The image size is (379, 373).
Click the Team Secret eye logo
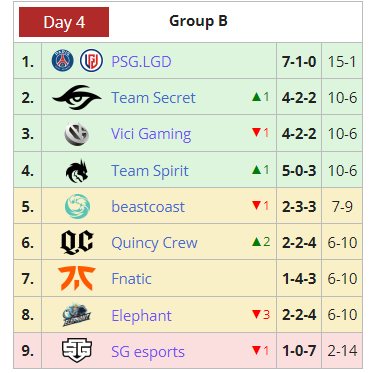pyautogui.click(x=77, y=97)
